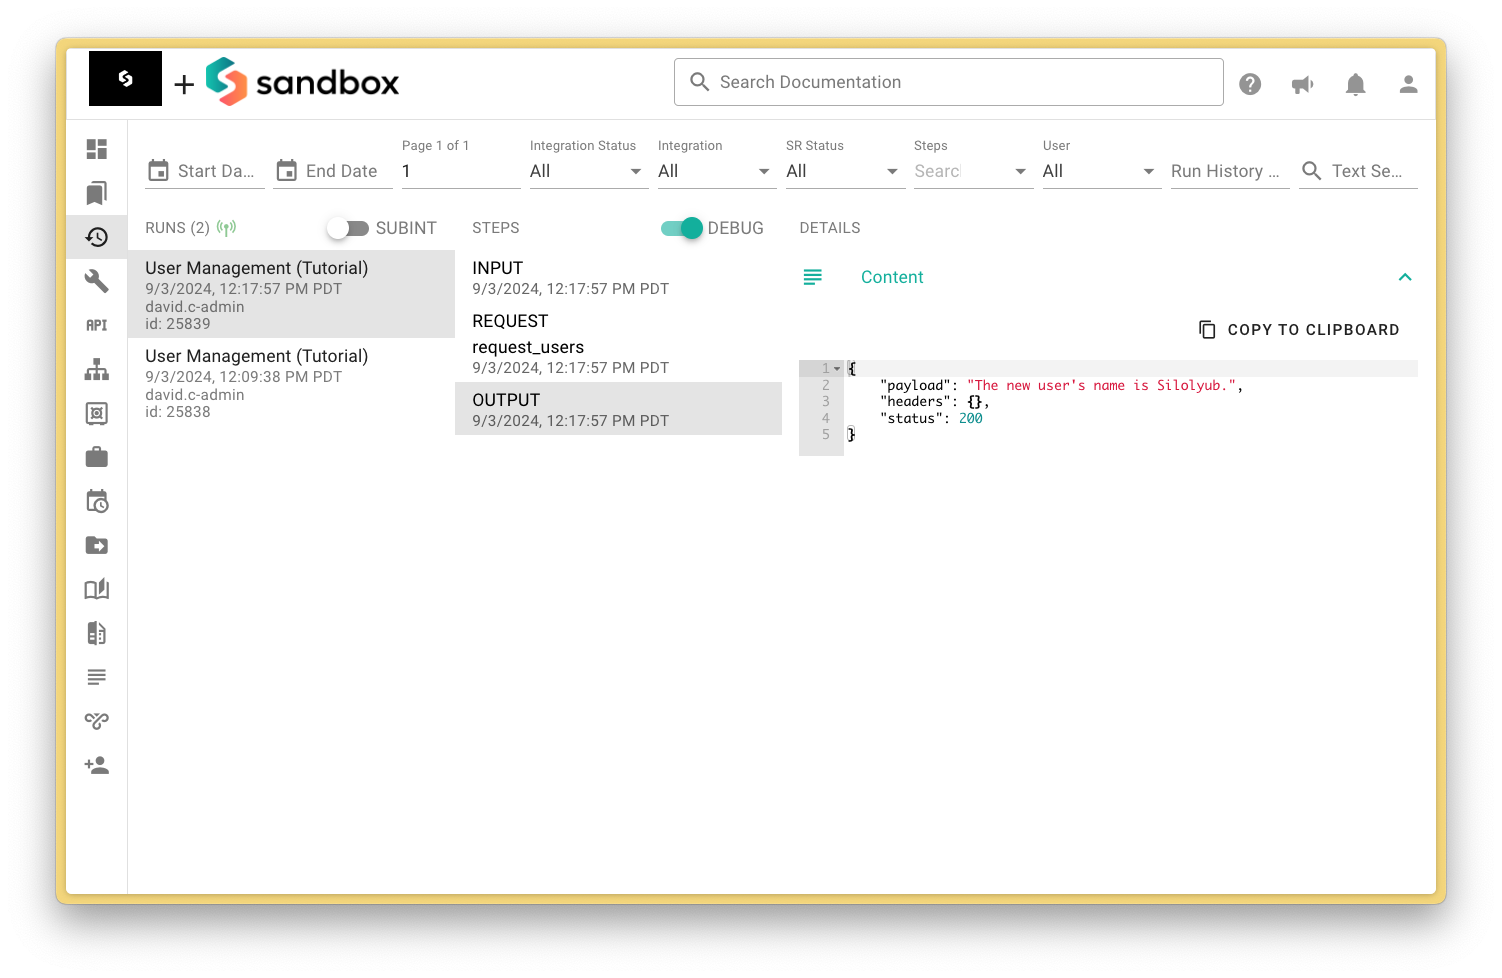Viewport: 1502px width, 978px height.
Task: Enable the SUBINT toggle
Action: pyautogui.click(x=347, y=228)
